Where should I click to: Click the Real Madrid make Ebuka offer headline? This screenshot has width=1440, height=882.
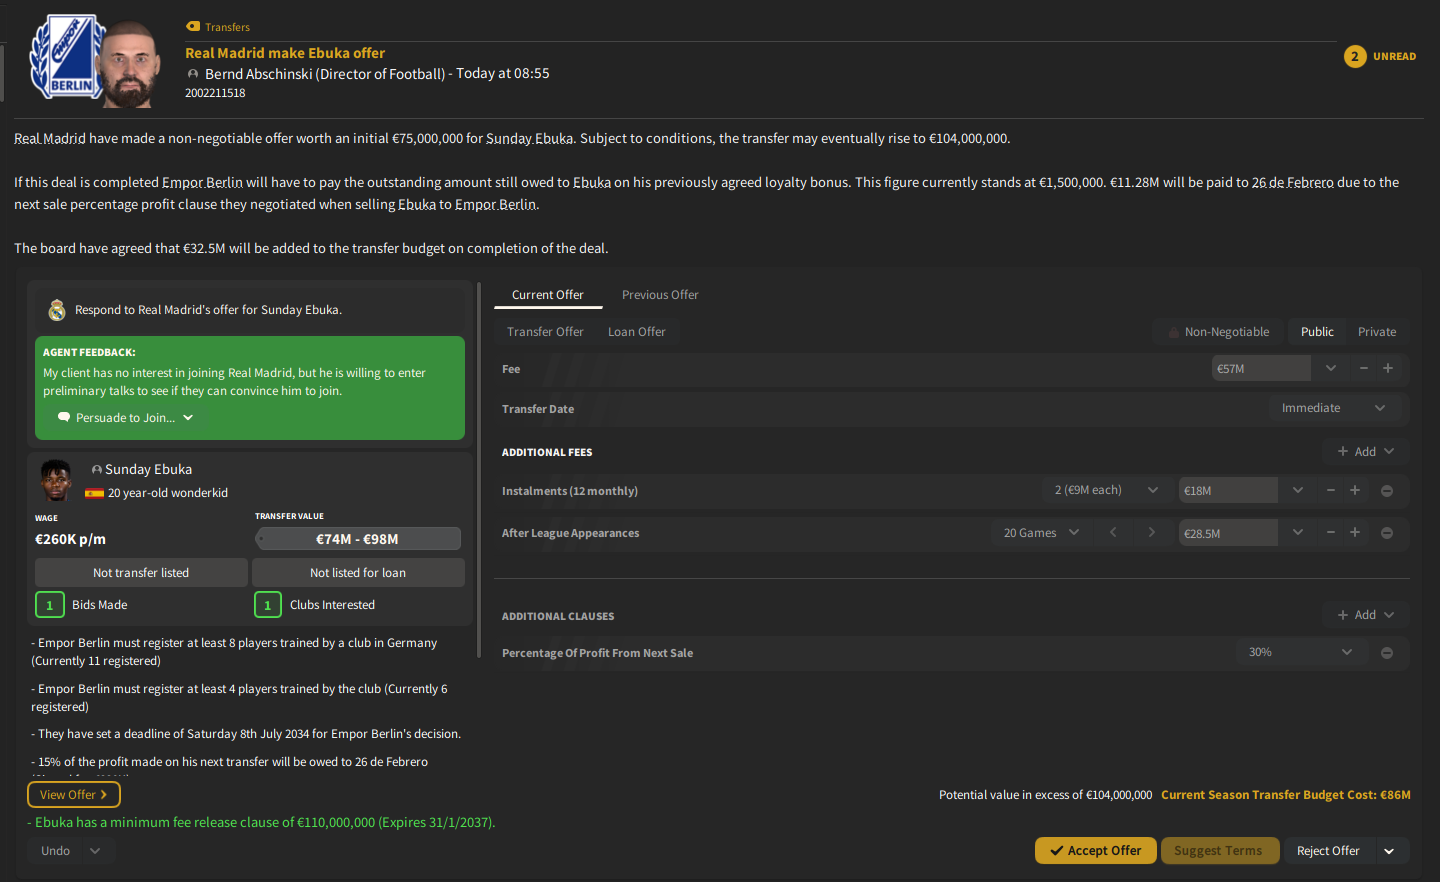coord(285,53)
